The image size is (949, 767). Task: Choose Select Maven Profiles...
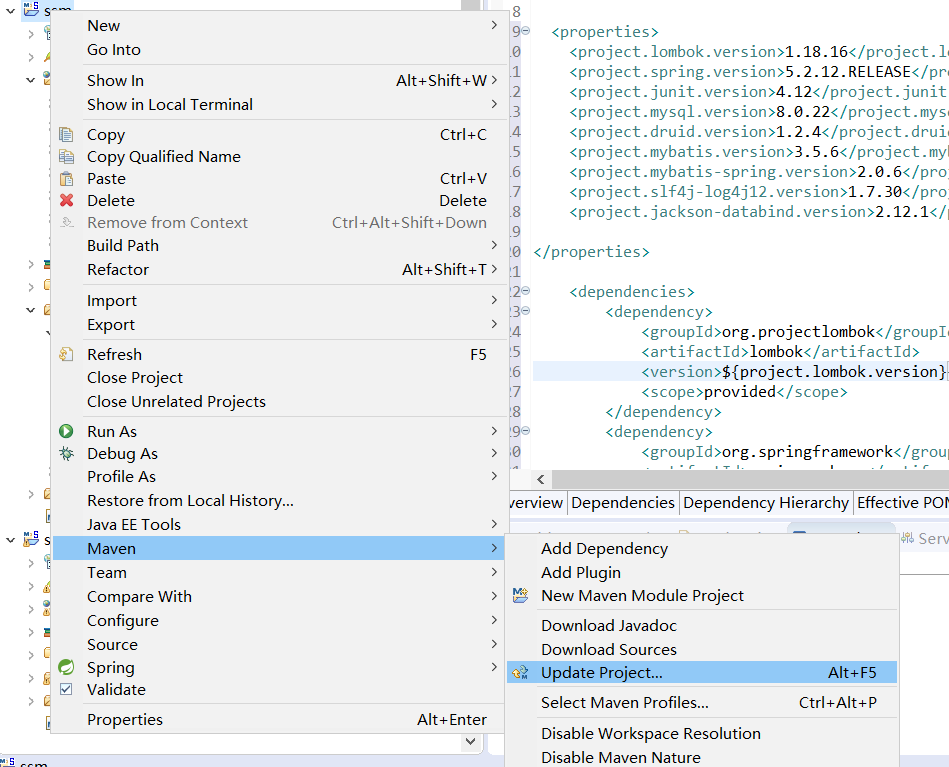tap(702, 702)
